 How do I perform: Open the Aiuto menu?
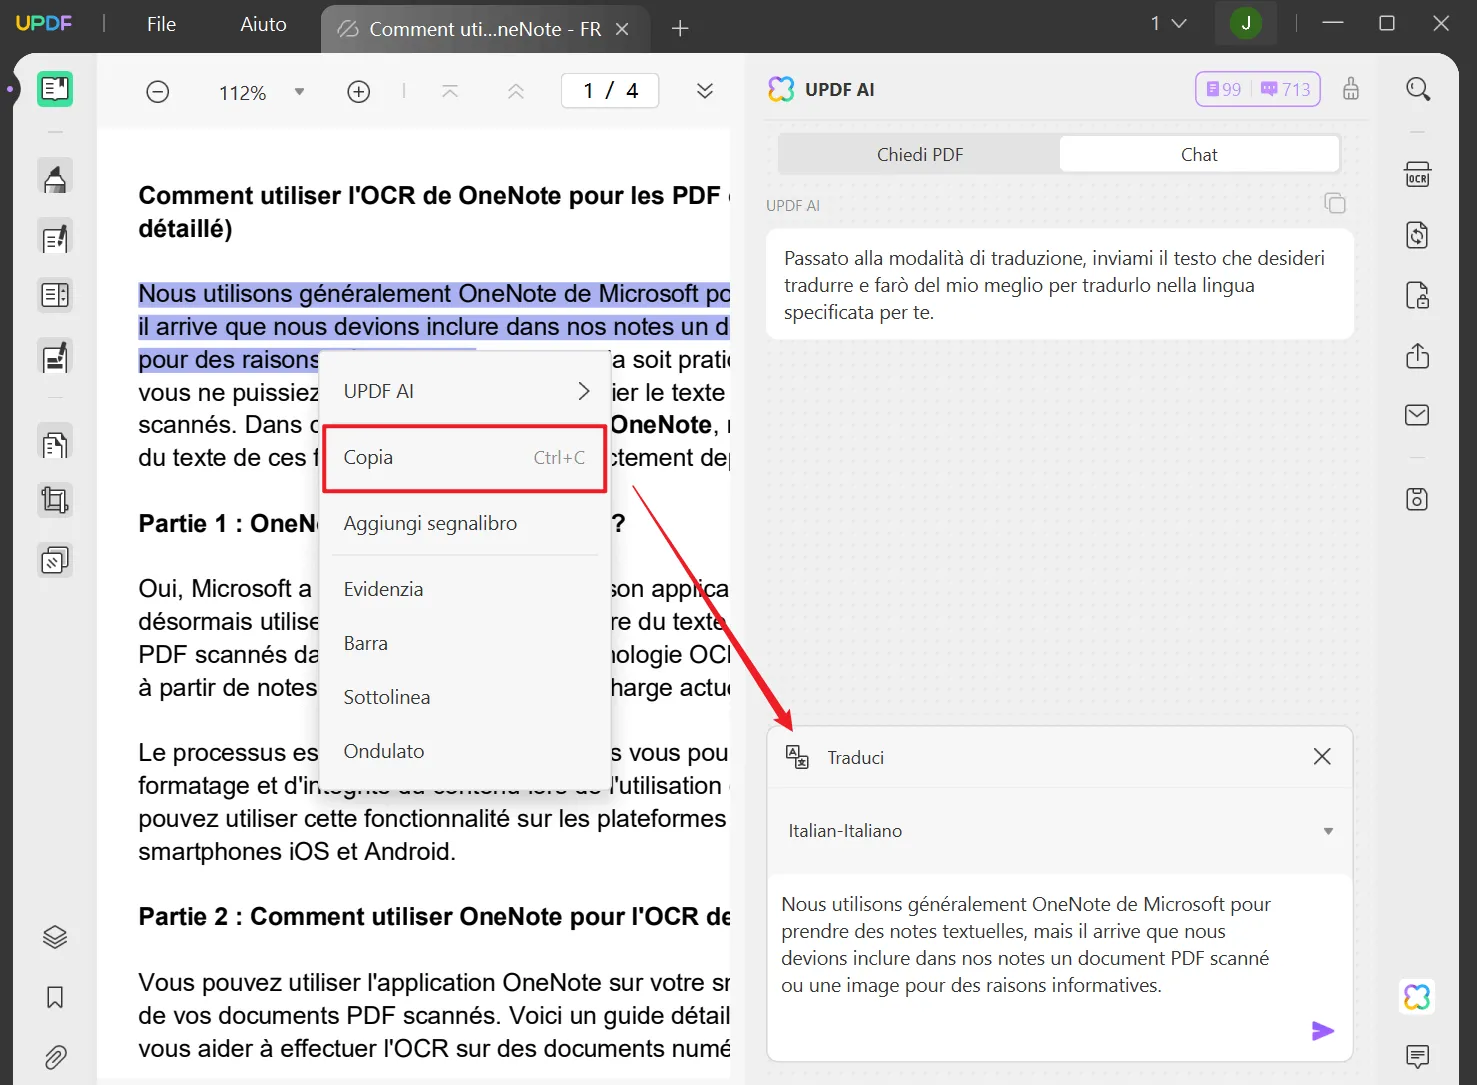pyautogui.click(x=263, y=24)
